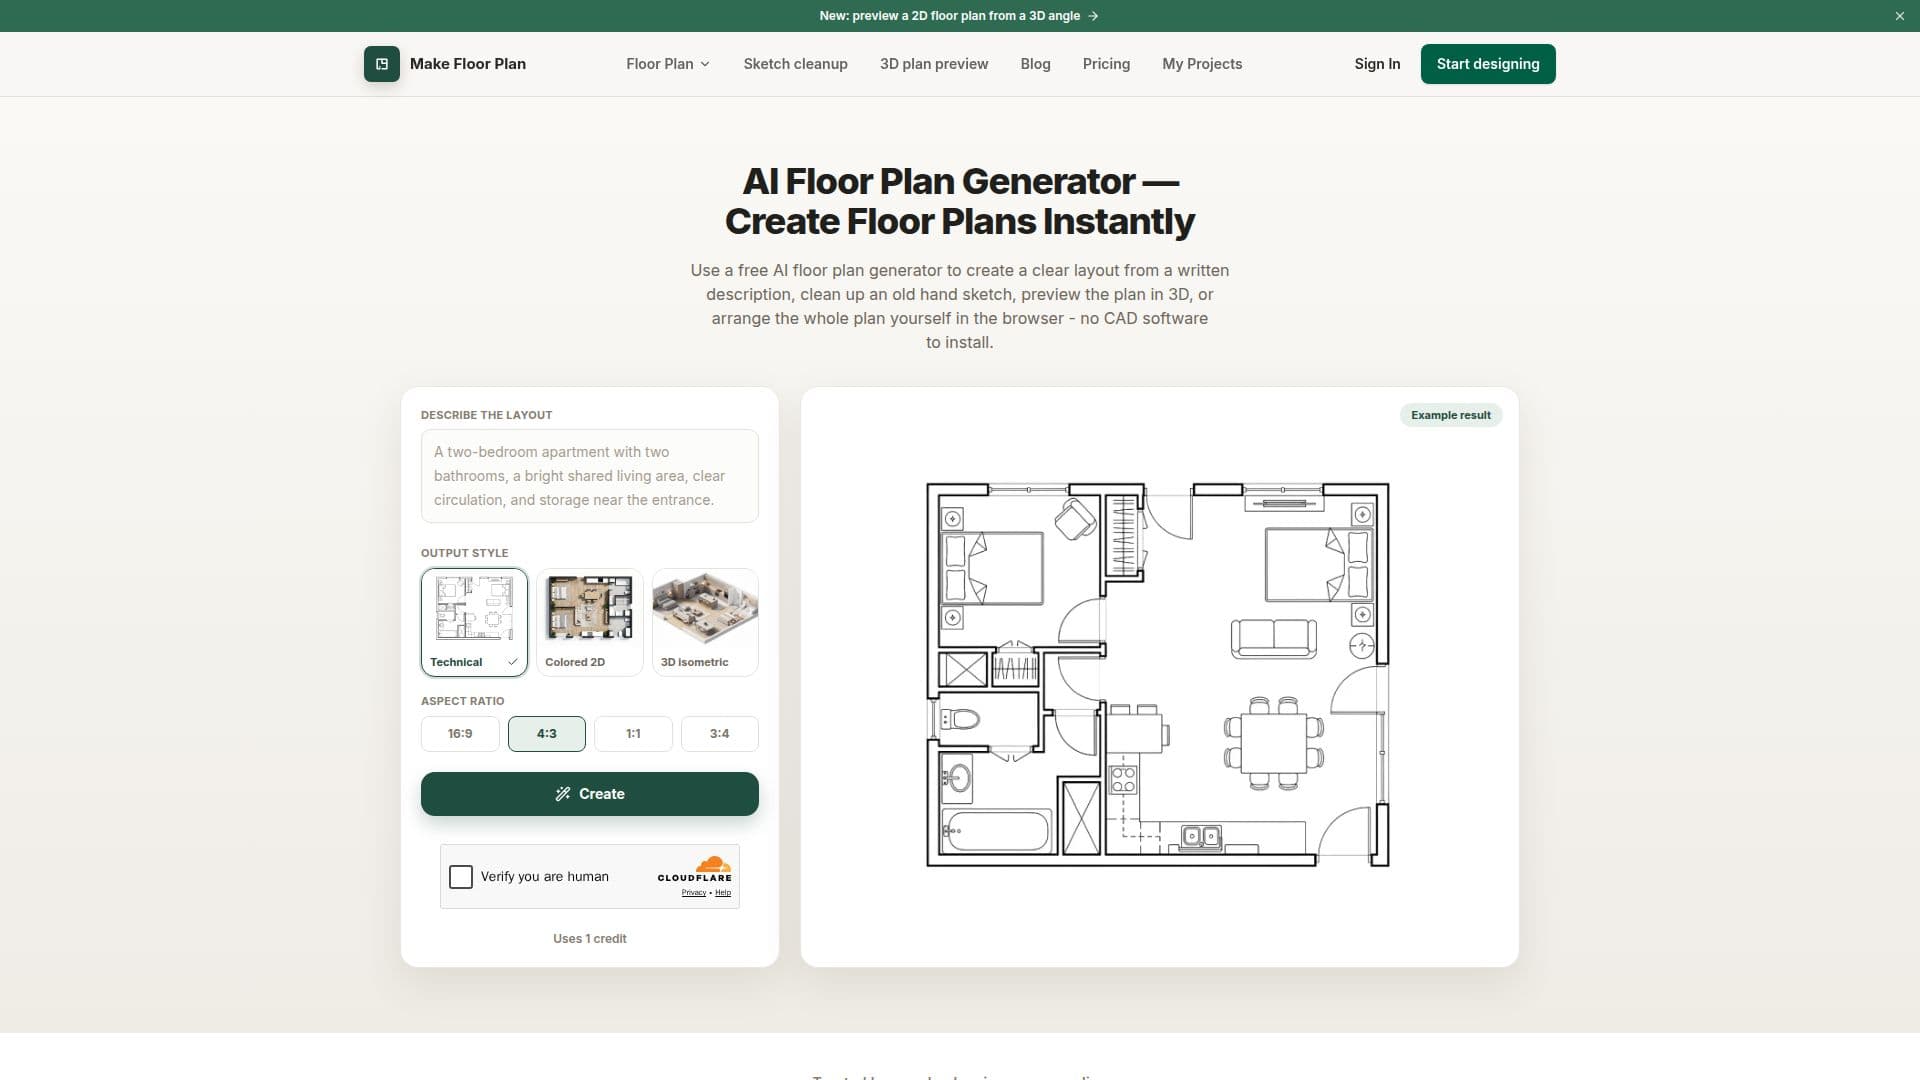
Task: Set aspect ratio to 16:9
Action: point(460,734)
